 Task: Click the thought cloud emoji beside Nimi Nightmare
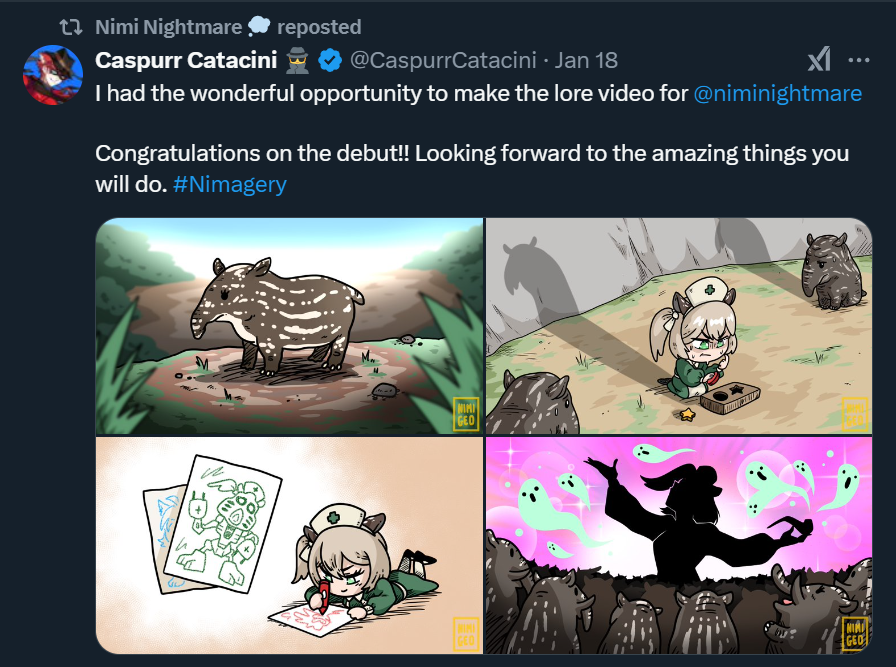point(258,27)
